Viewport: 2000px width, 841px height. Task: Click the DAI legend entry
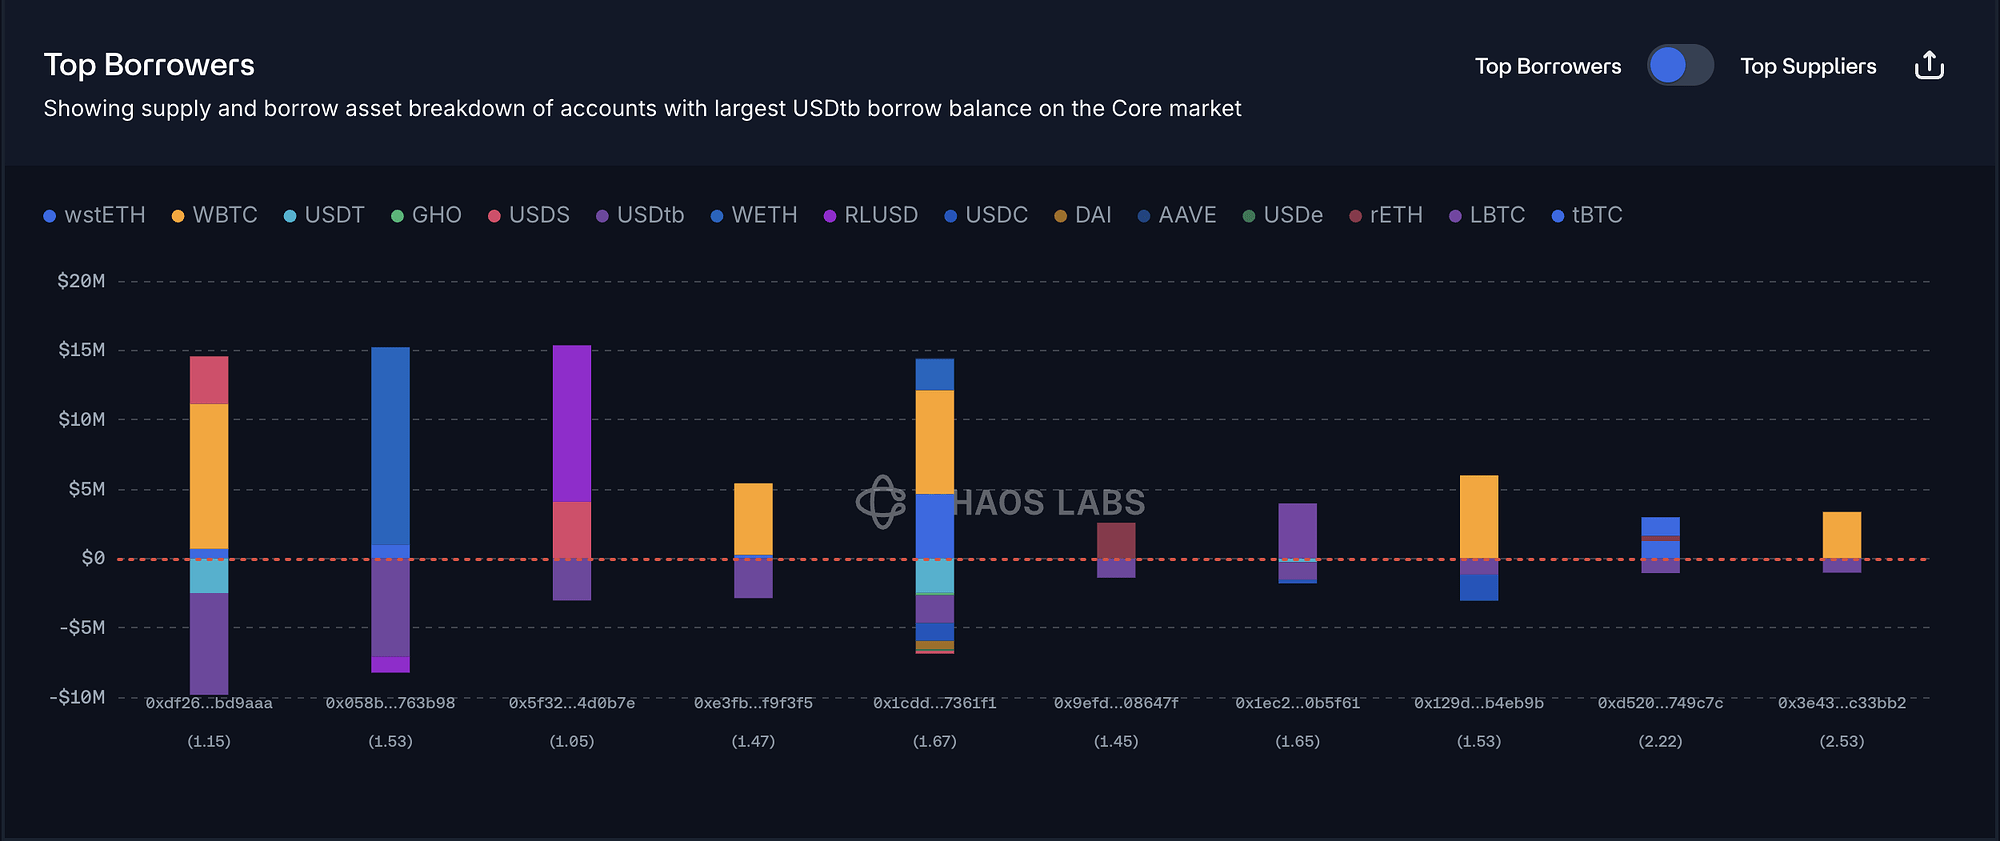pyautogui.click(x=1083, y=215)
